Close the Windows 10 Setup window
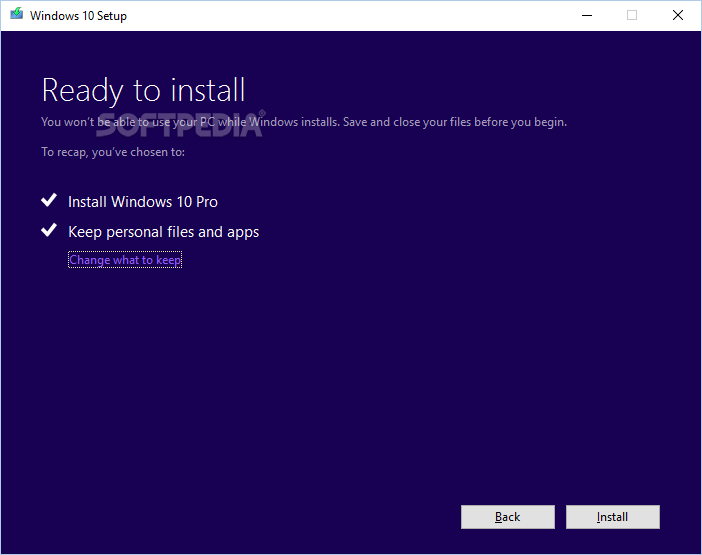 click(x=678, y=16)
